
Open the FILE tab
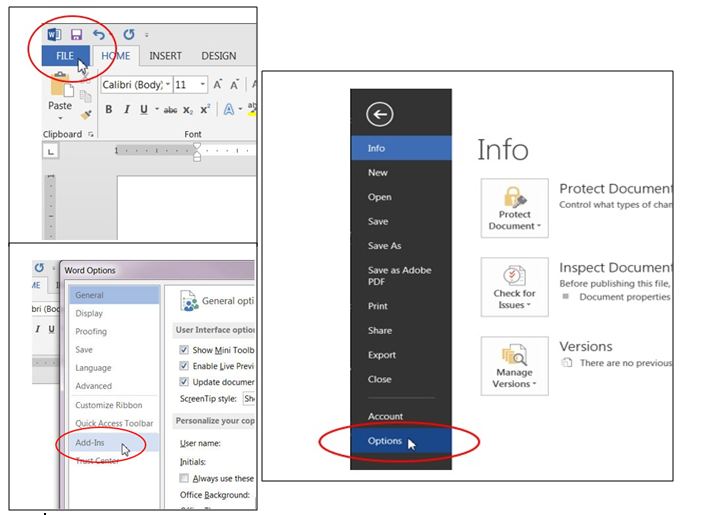click(65, 56)
